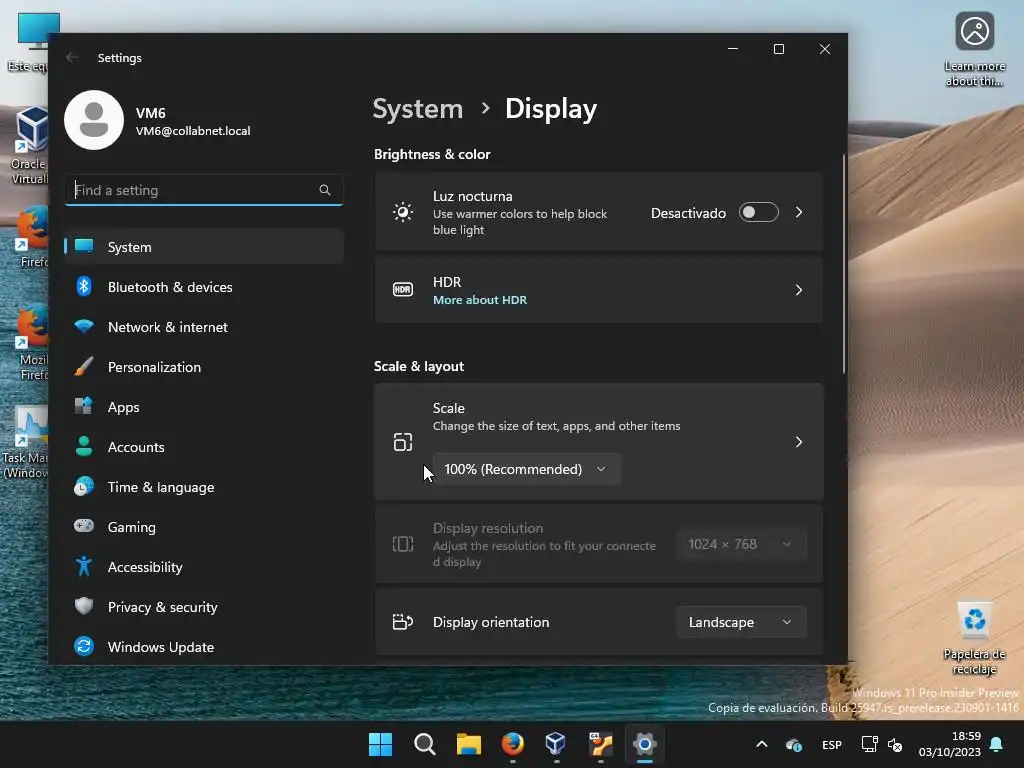Click the Recycle Bin desktop icon

[x=974, y=639]
